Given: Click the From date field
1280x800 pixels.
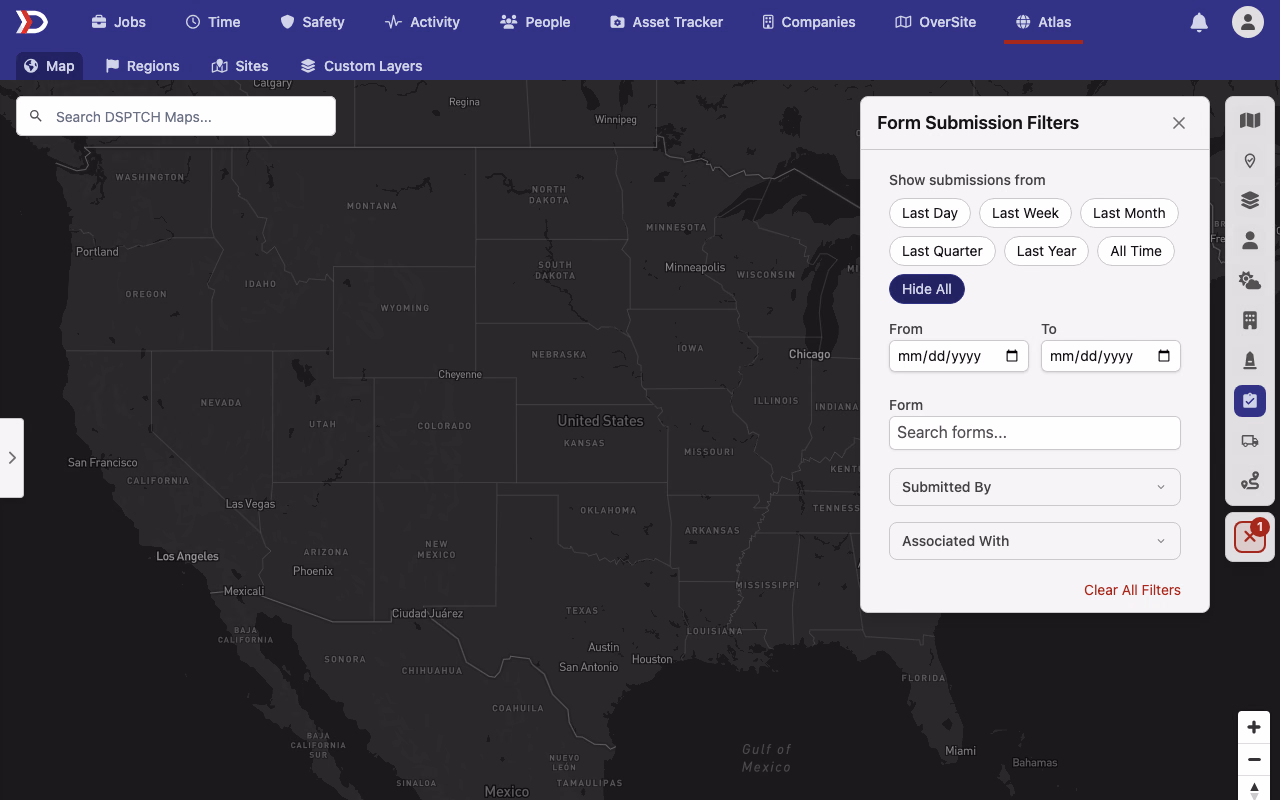Looking at the screenshot, I should click(x=959, y=356).
